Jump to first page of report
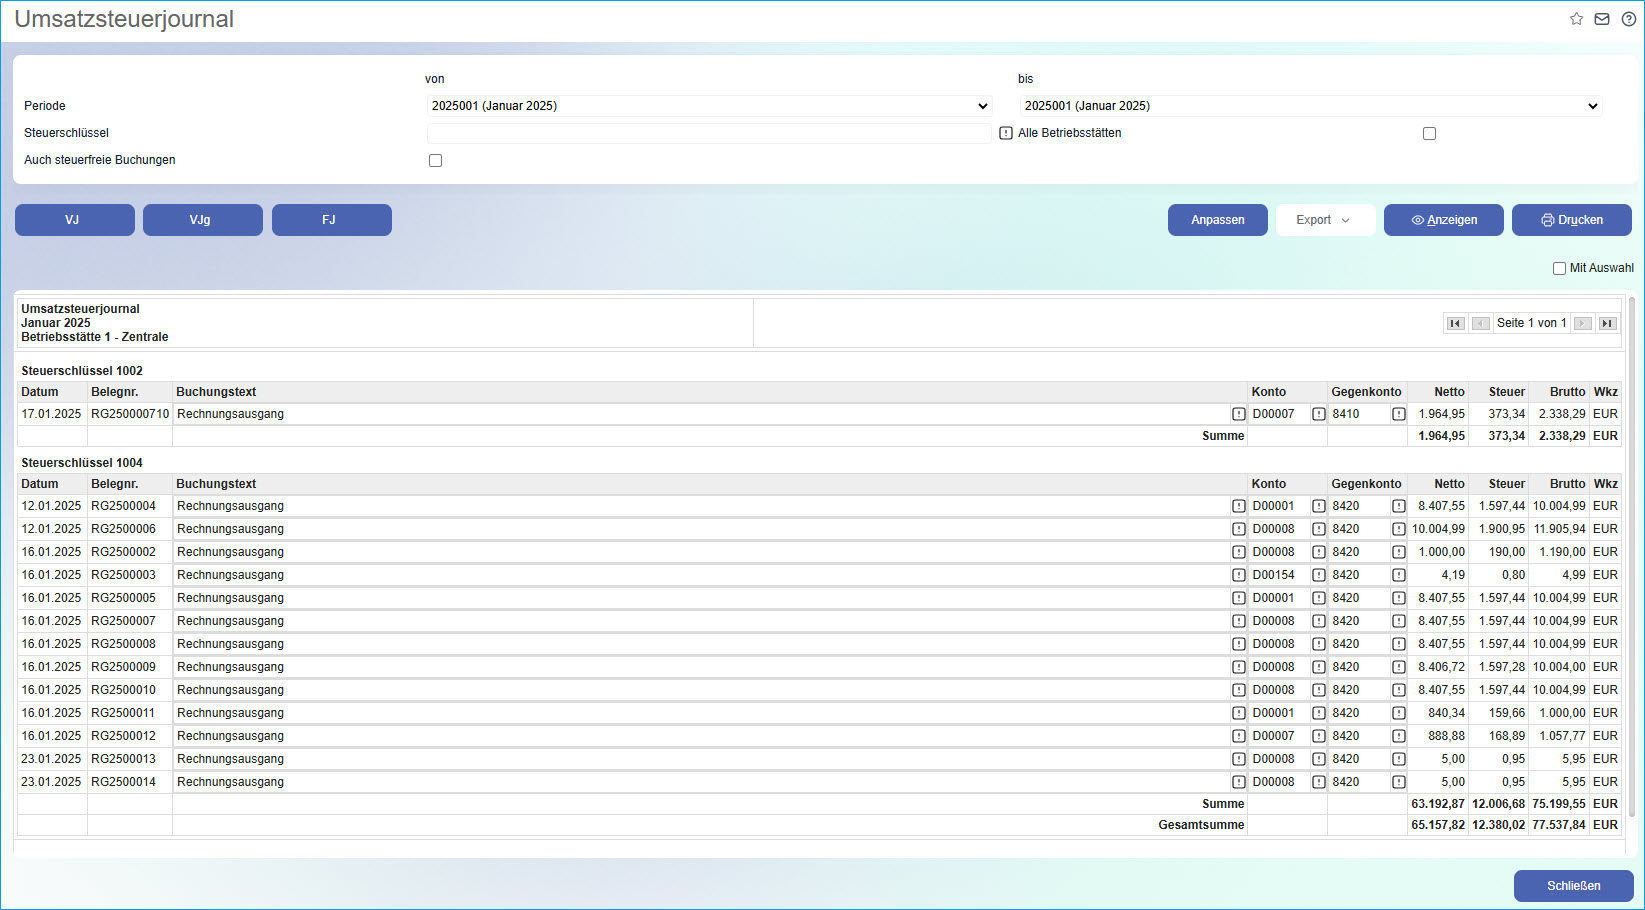 click(x=1455, y=323)
